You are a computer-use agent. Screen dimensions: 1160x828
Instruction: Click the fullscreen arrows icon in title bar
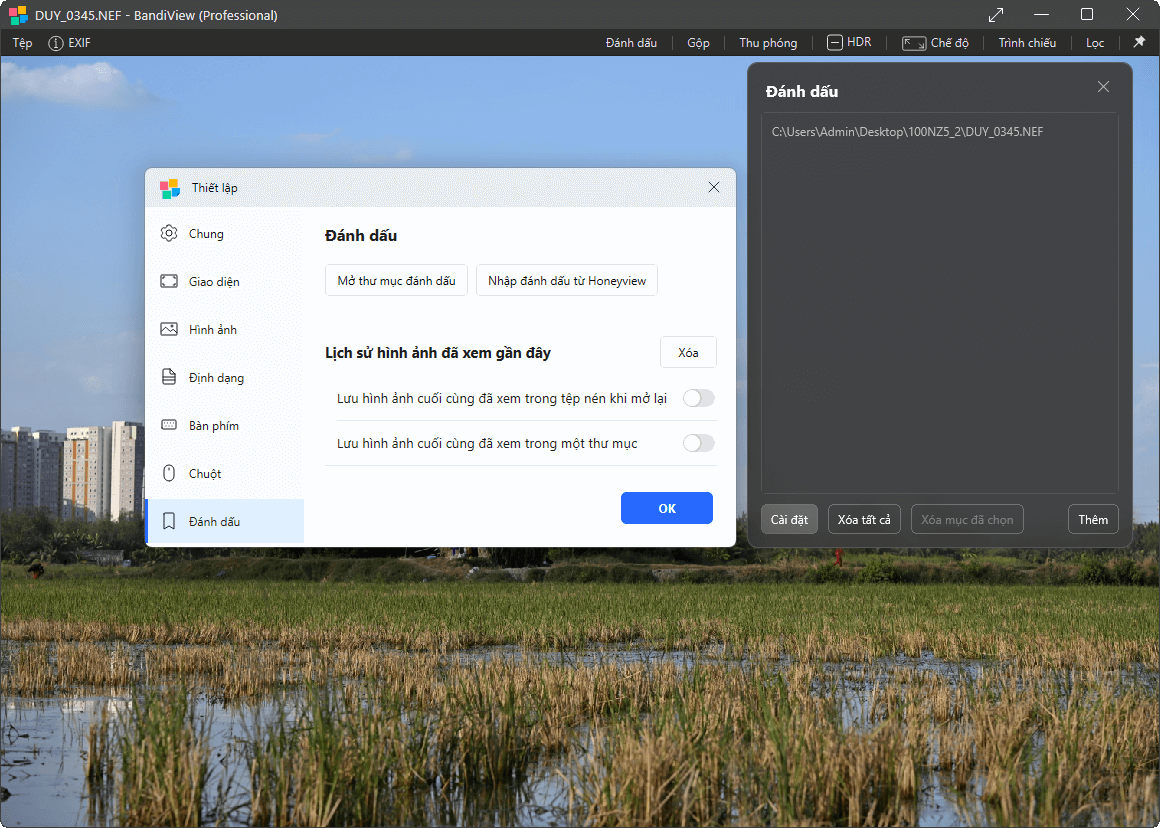(996, 15)
